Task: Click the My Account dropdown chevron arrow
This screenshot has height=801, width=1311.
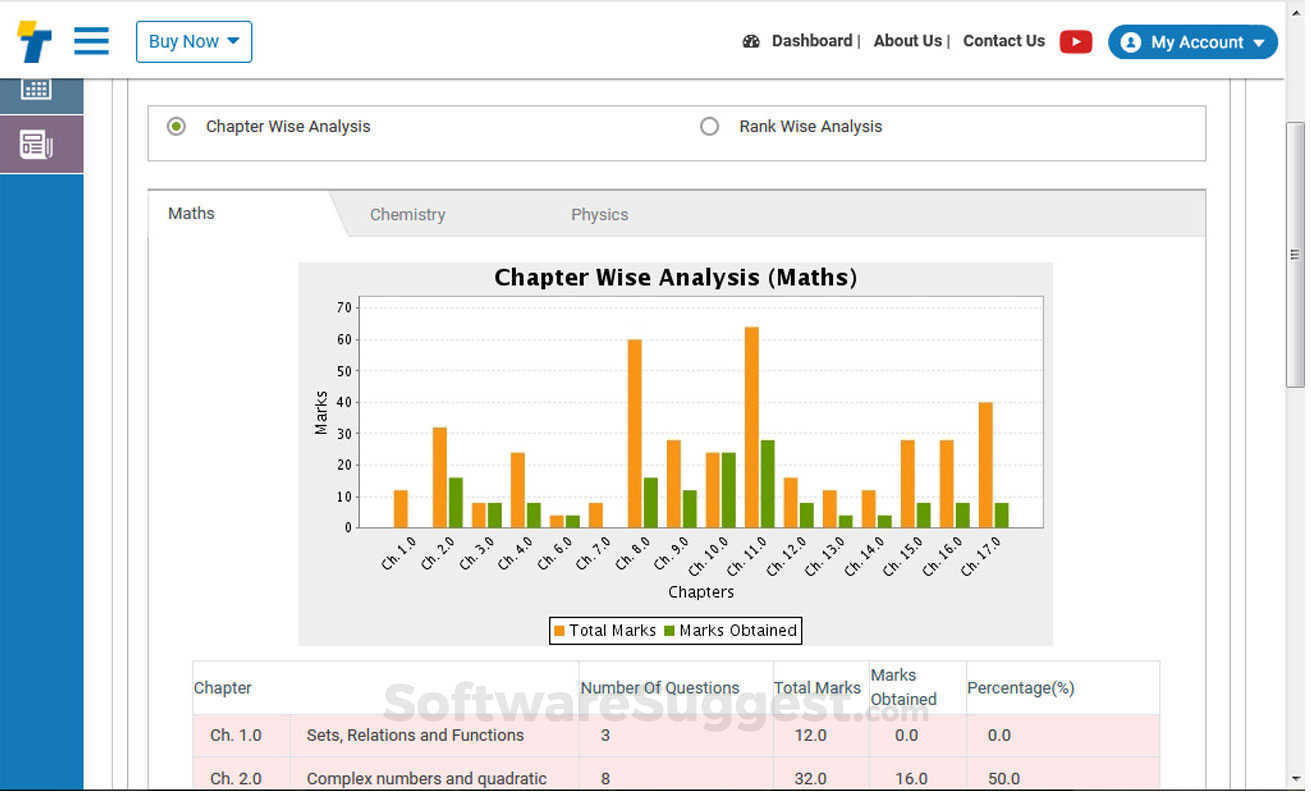Action: tap(1257, 43)
